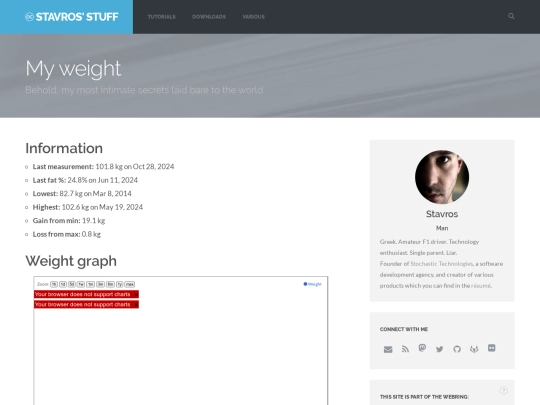Open the Mastodon profile icon

pos(422,348)
